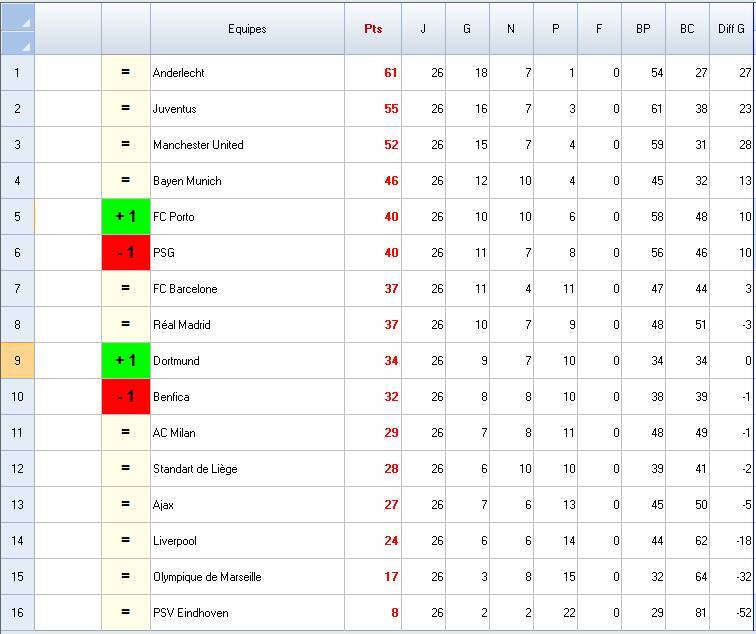Viewport: 756px width, 634px height.
Task: Click the green +1 cell beside FC Porto
Action: (x=126, y=217)
